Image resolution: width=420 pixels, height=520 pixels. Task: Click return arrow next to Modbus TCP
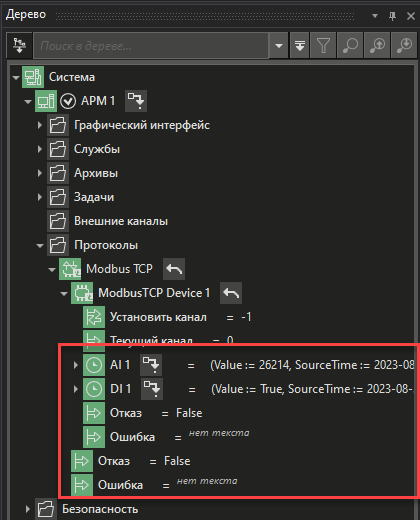coord(174,269)
